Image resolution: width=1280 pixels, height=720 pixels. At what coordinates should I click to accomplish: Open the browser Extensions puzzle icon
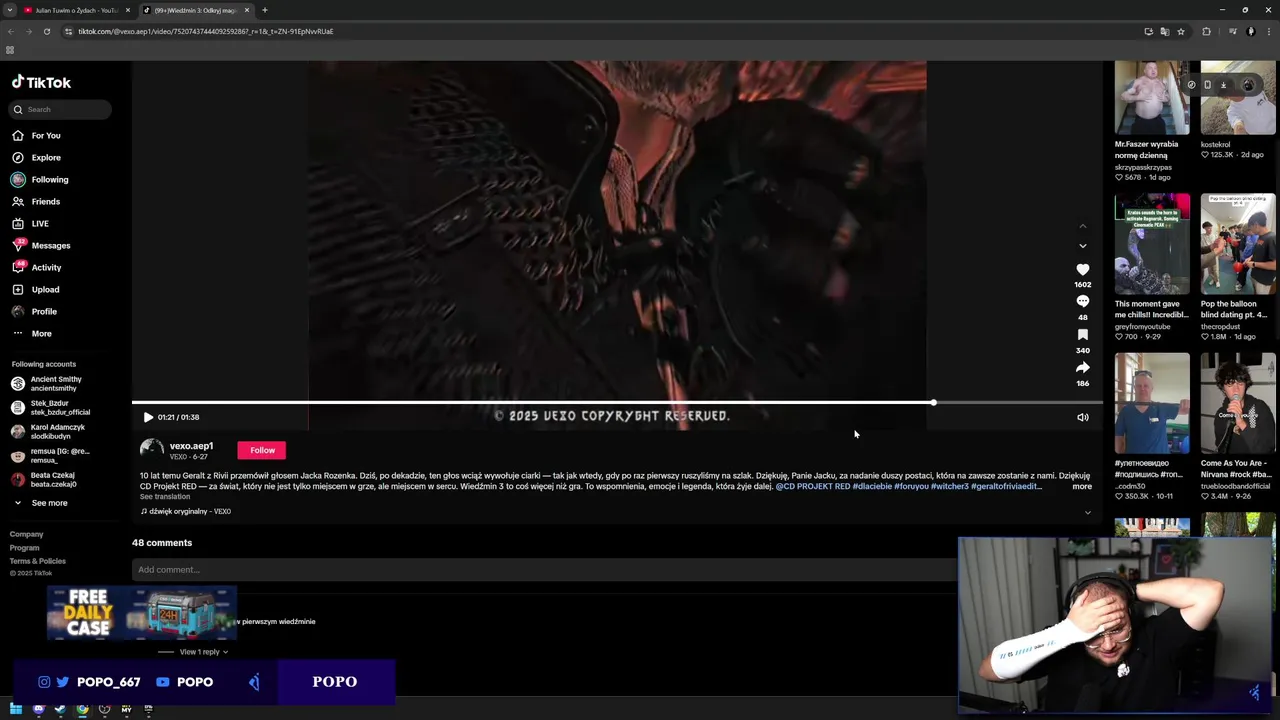[x=1206, y=31]
